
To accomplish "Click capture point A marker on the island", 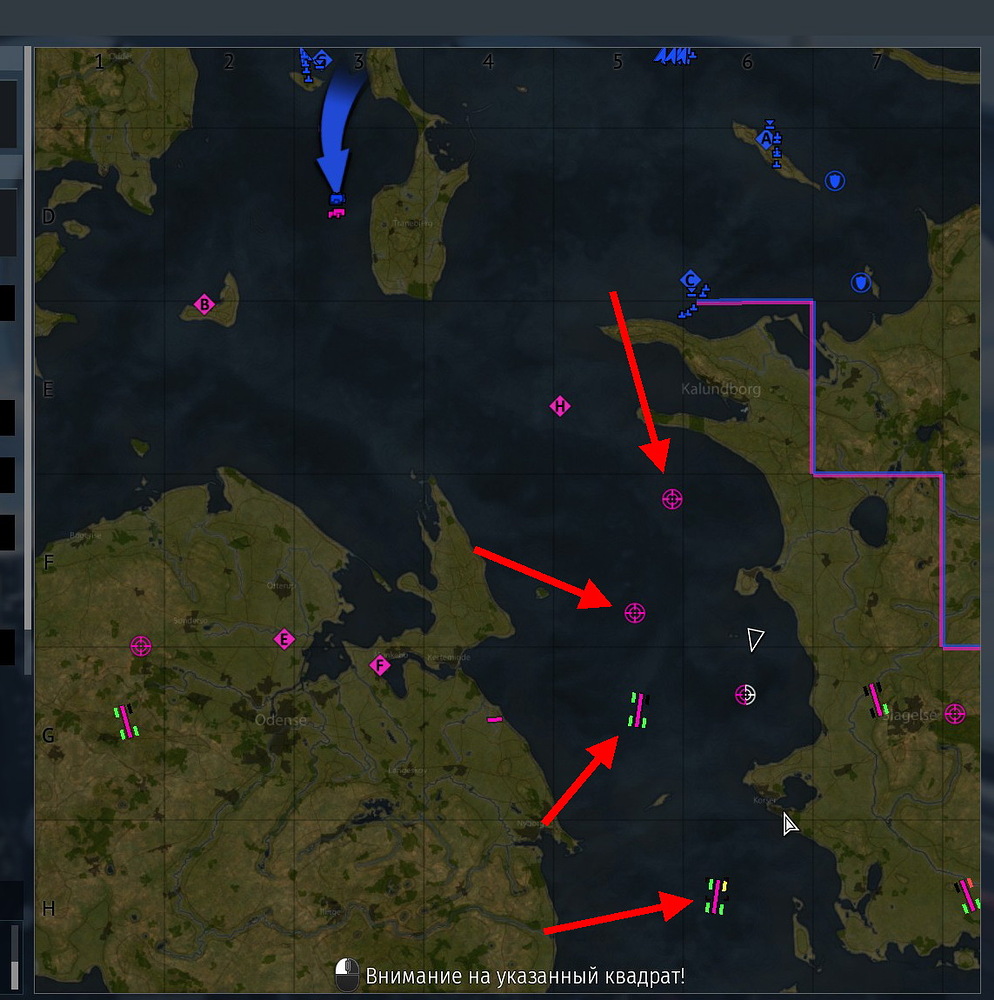I will (766, 138).
